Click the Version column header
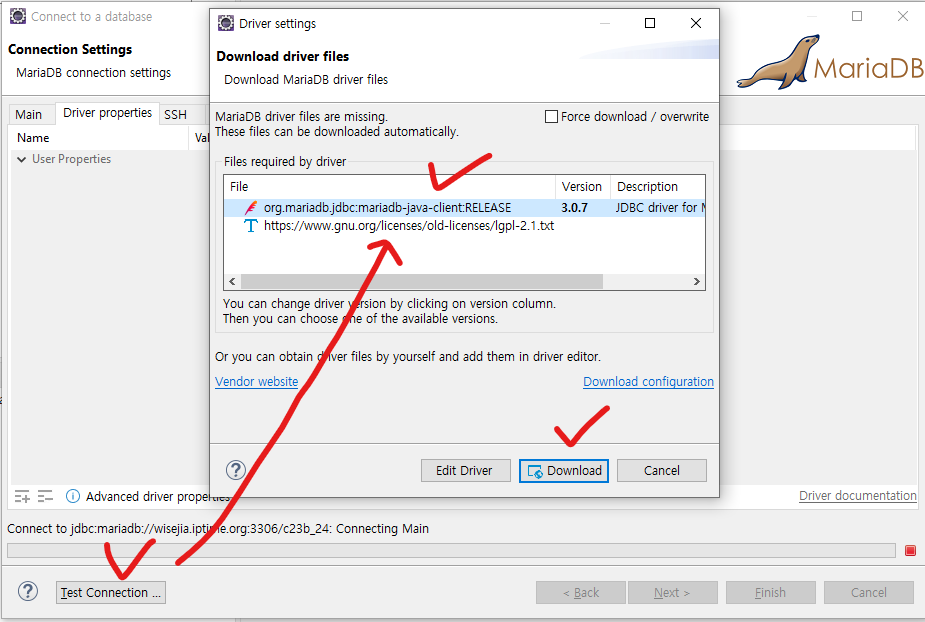Viewport: 925px width, 622px height. click(x=582, y=186)
